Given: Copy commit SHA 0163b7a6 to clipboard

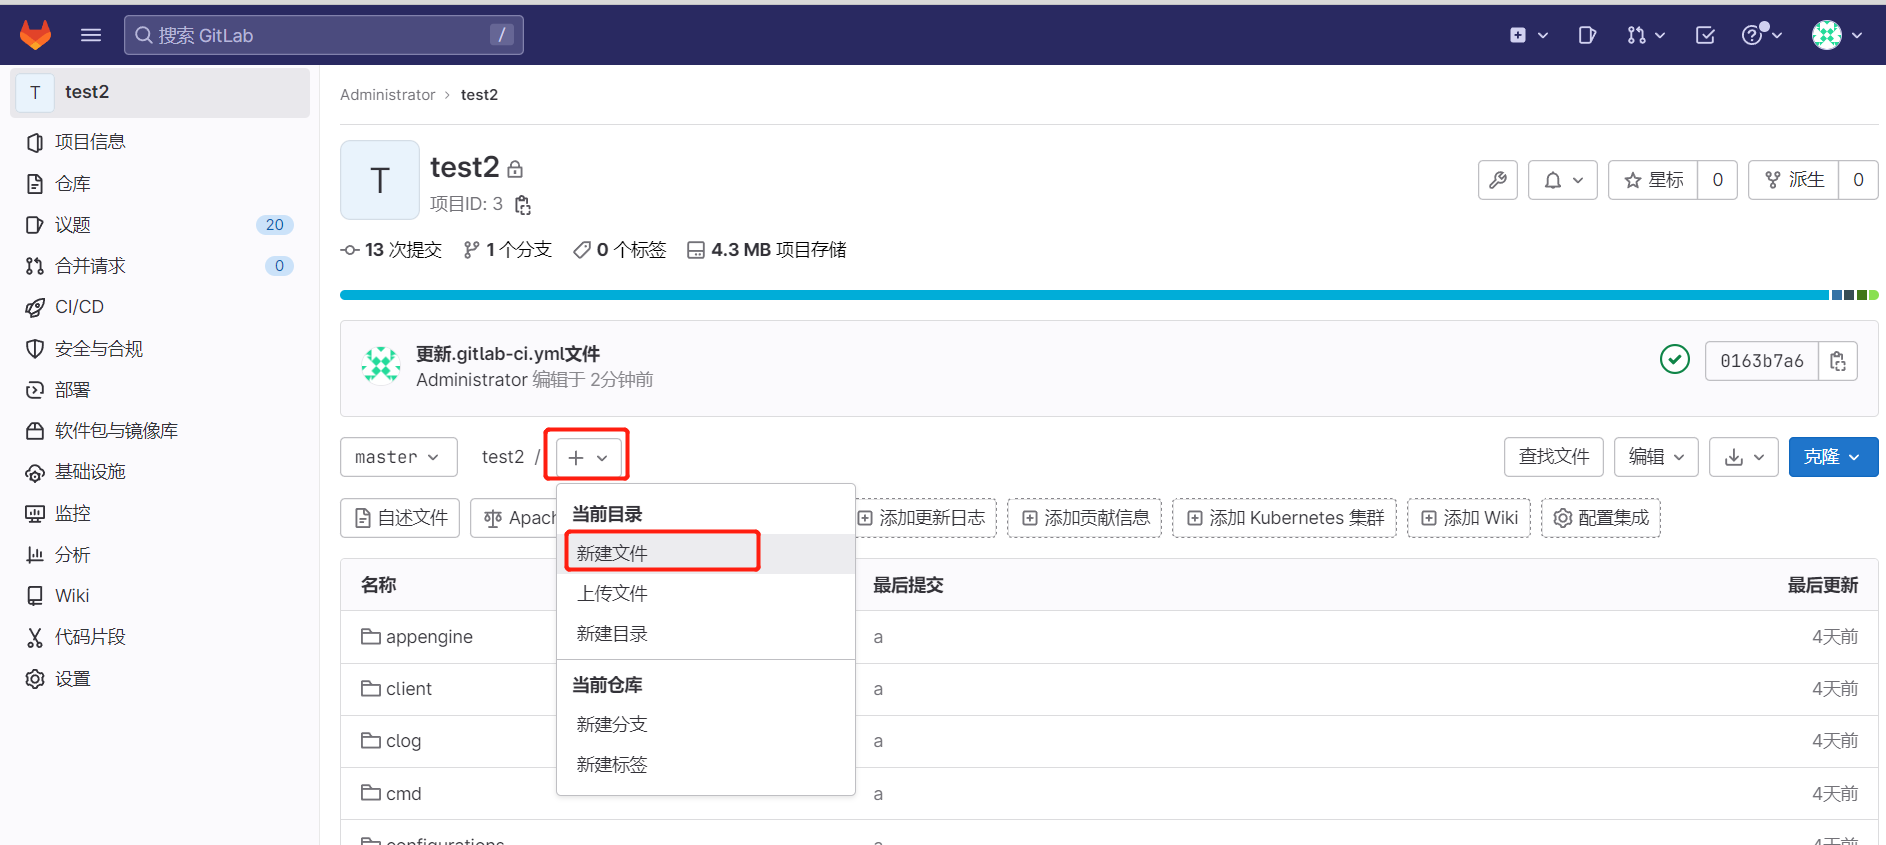Looking at the screenshot, I should click(1837, 361).
